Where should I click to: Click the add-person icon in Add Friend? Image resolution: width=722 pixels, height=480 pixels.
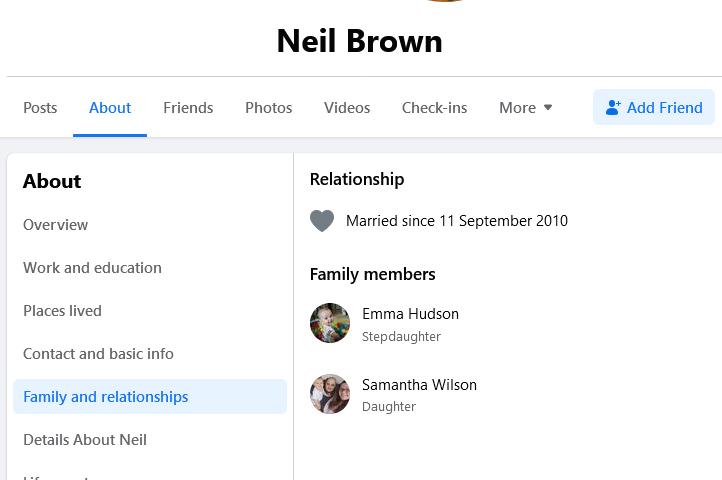point(613,108)
